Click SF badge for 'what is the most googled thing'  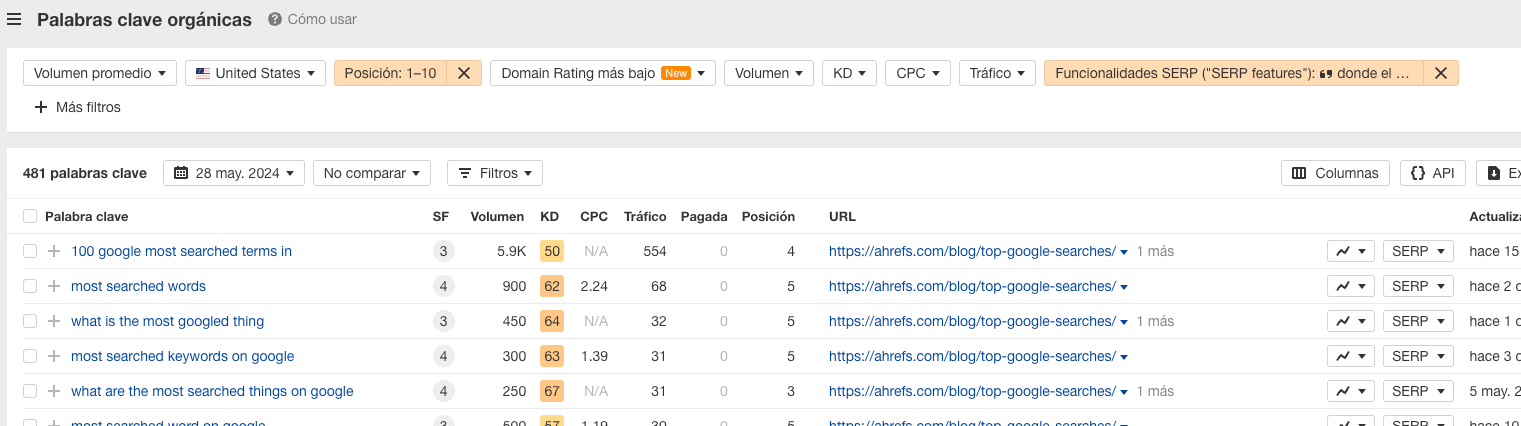[443, 321]
